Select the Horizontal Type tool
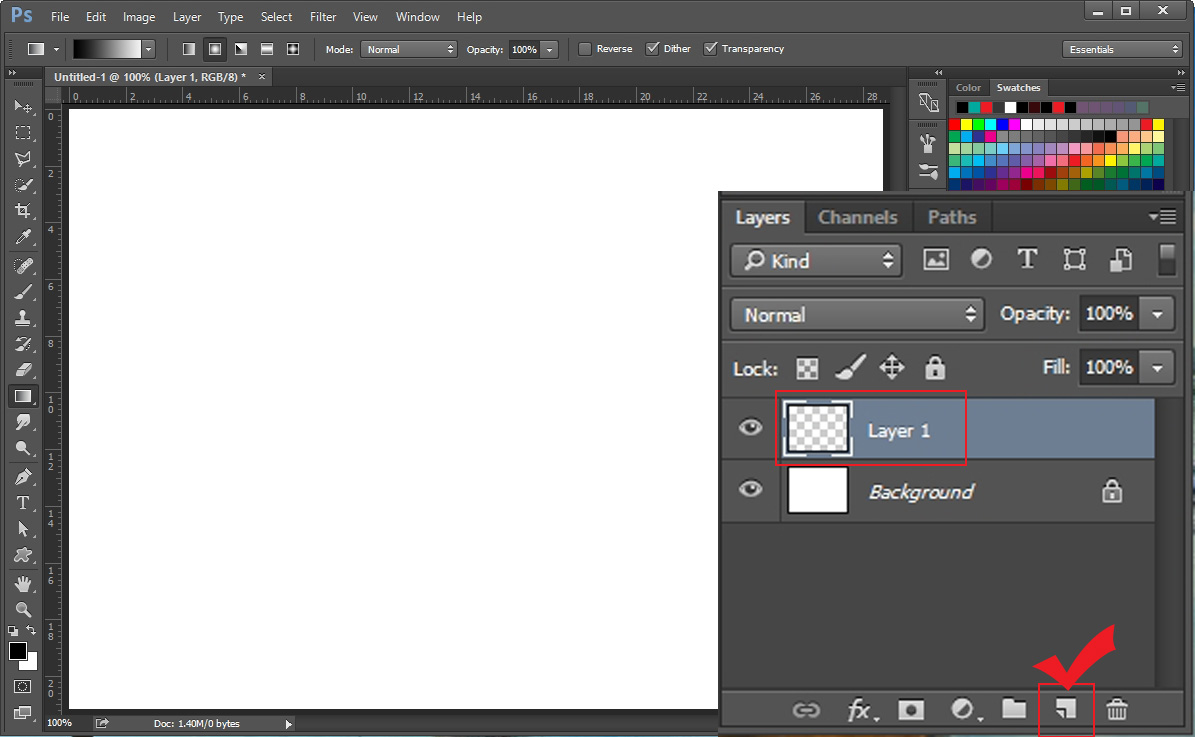The height and width of the screenshot is (737, 1195). [23, 503]
